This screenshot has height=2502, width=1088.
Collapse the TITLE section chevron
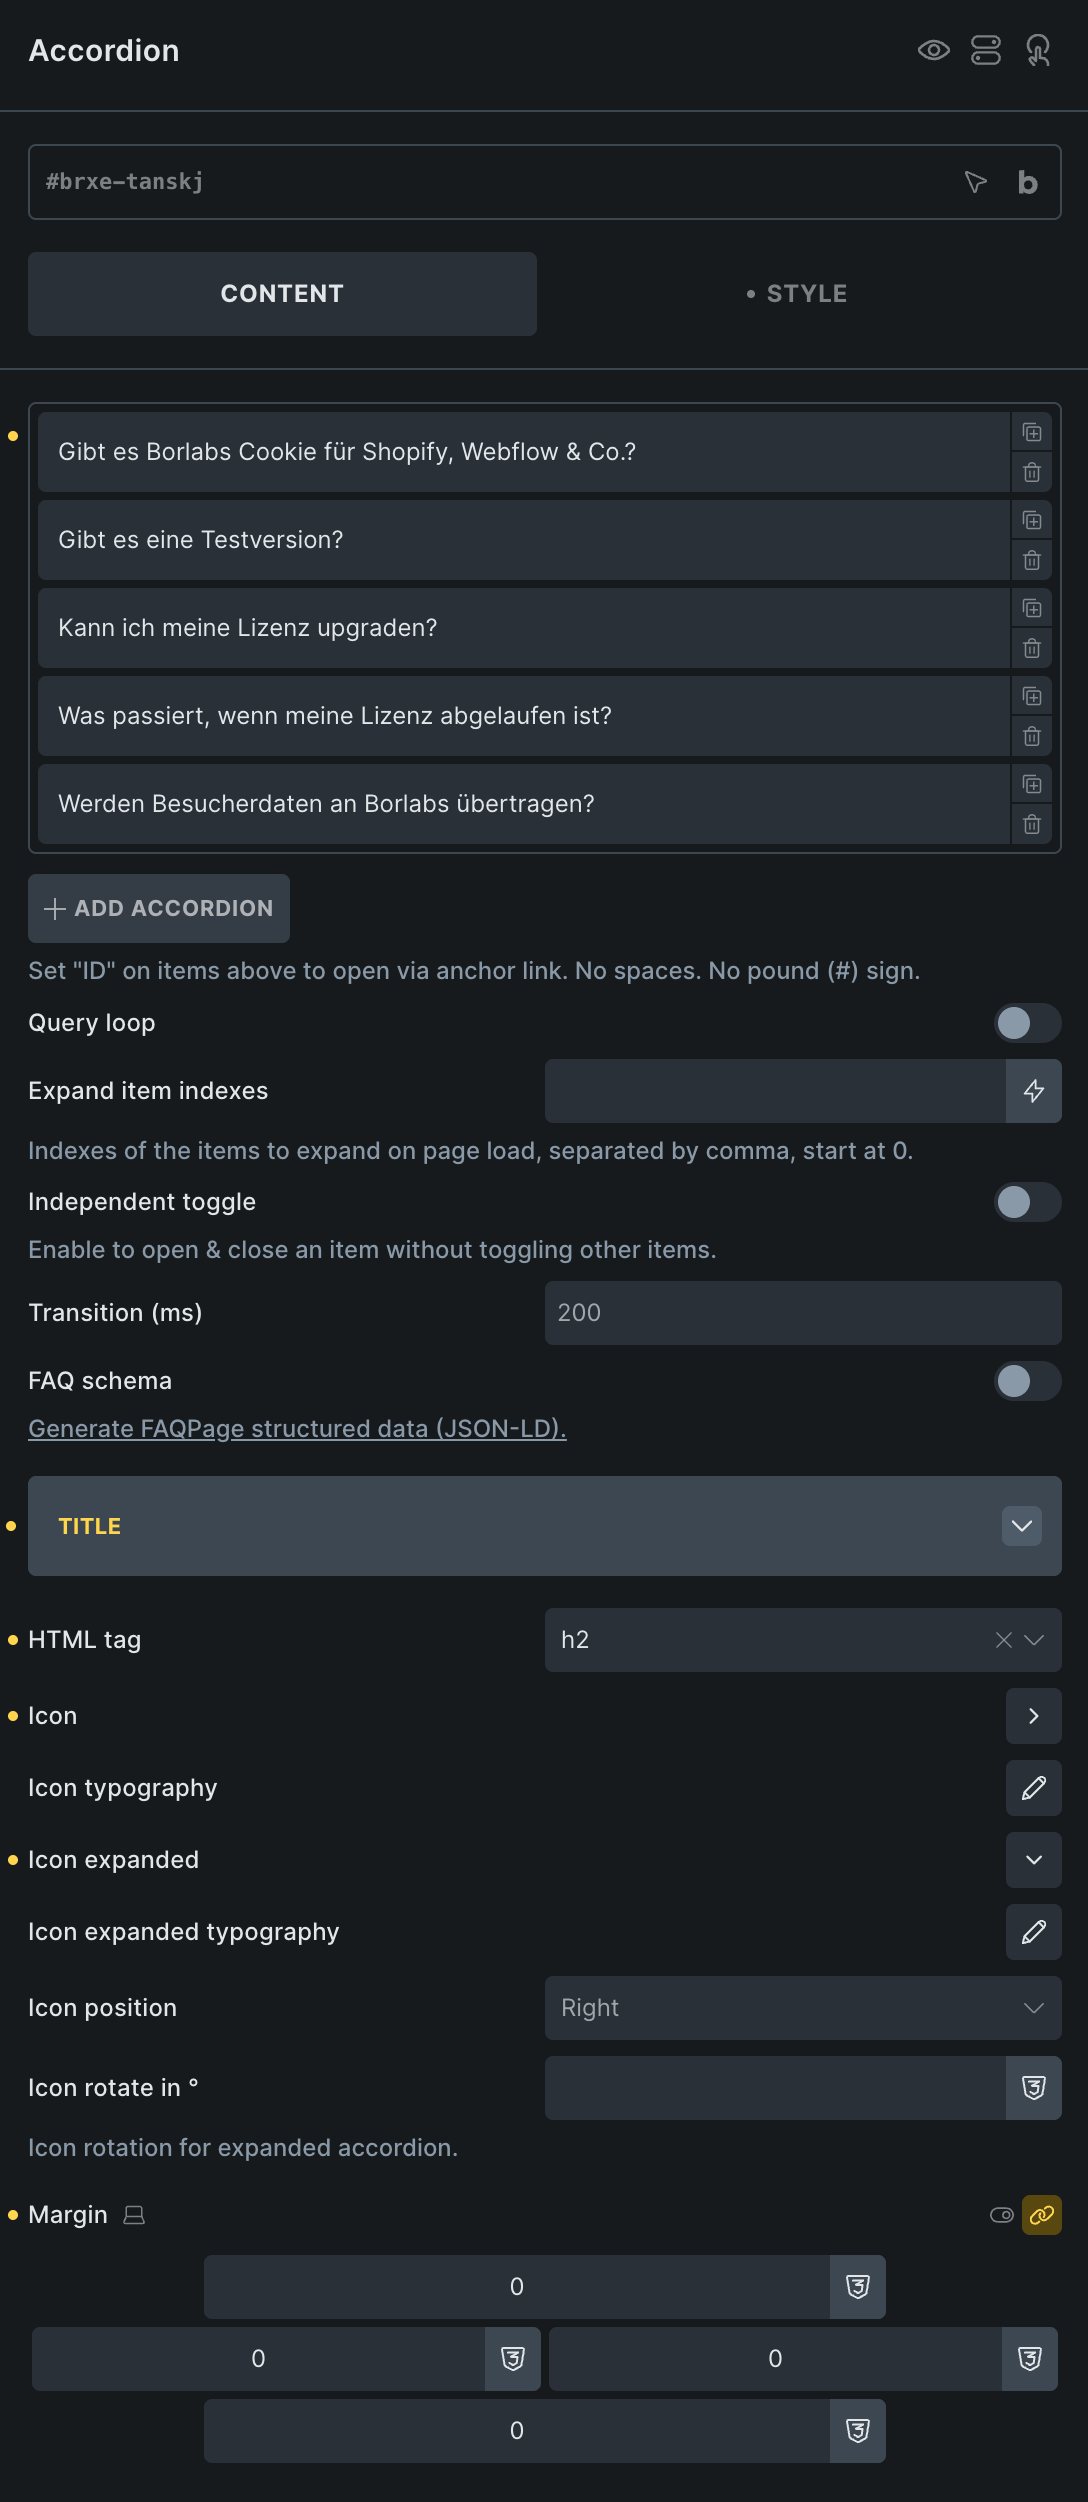click(1022, 1526)
